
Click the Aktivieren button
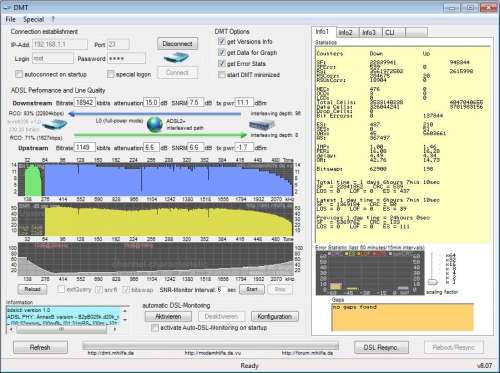point(168,316)
